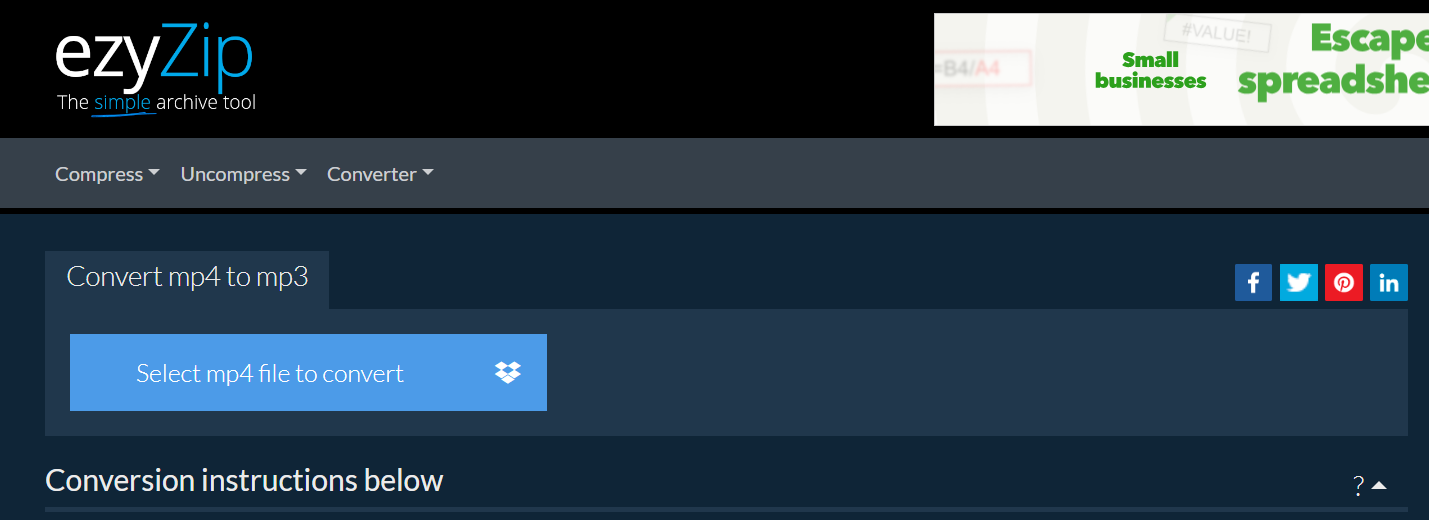Click Select mp4 file to convert button
The width and height of the screenshot is (1429, 520).
point(308,372)
